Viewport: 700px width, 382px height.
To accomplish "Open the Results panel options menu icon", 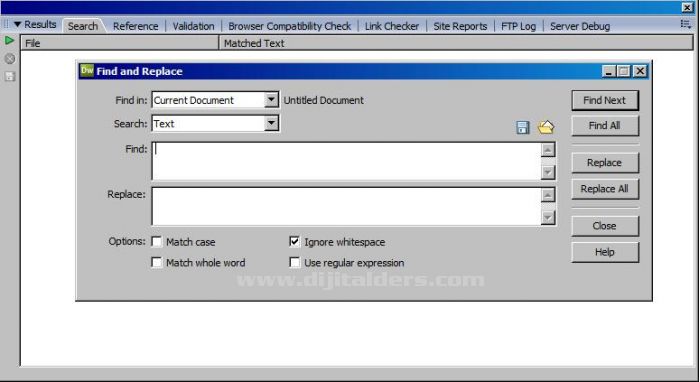I will coord(686,24).
